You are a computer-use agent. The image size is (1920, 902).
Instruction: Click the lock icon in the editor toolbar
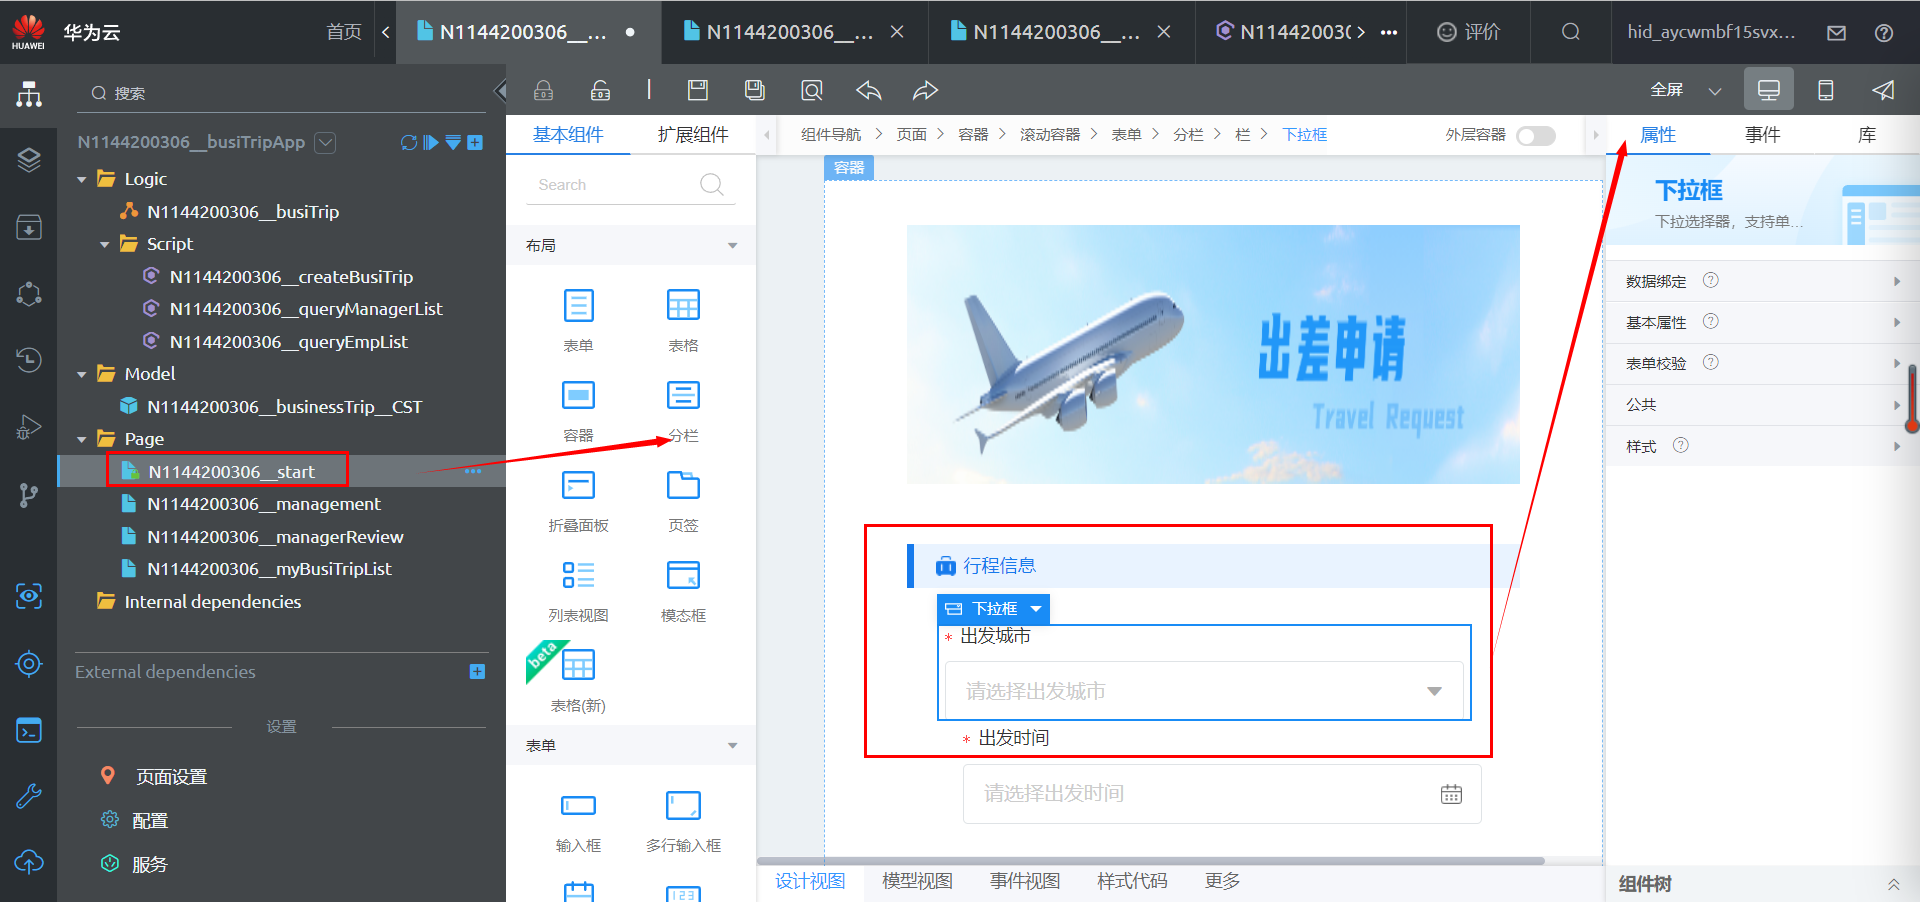pyautogui.click(x=543, y=90)
